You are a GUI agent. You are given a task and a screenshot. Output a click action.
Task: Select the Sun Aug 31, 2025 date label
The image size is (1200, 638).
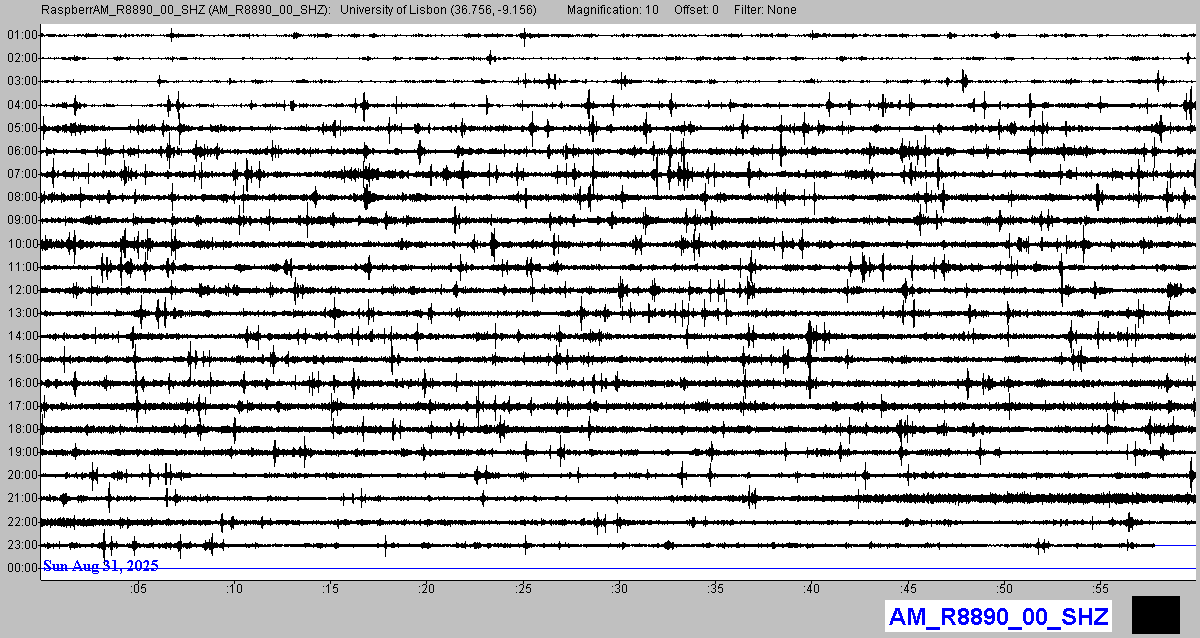click(x=100, y=566)
